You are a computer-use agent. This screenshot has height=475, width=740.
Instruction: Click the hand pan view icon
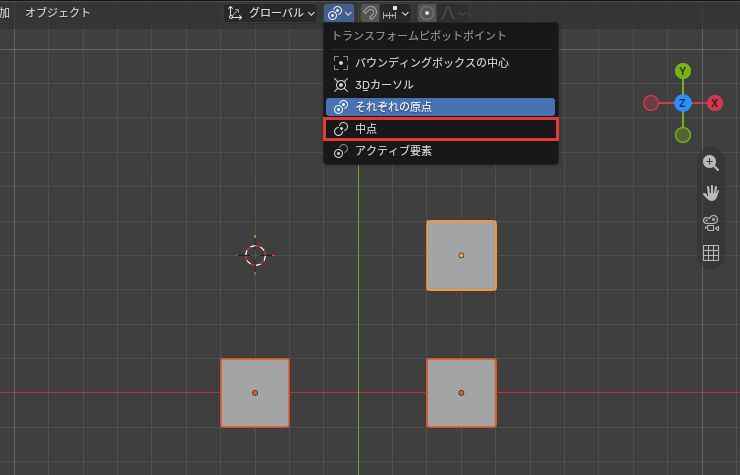711,193
